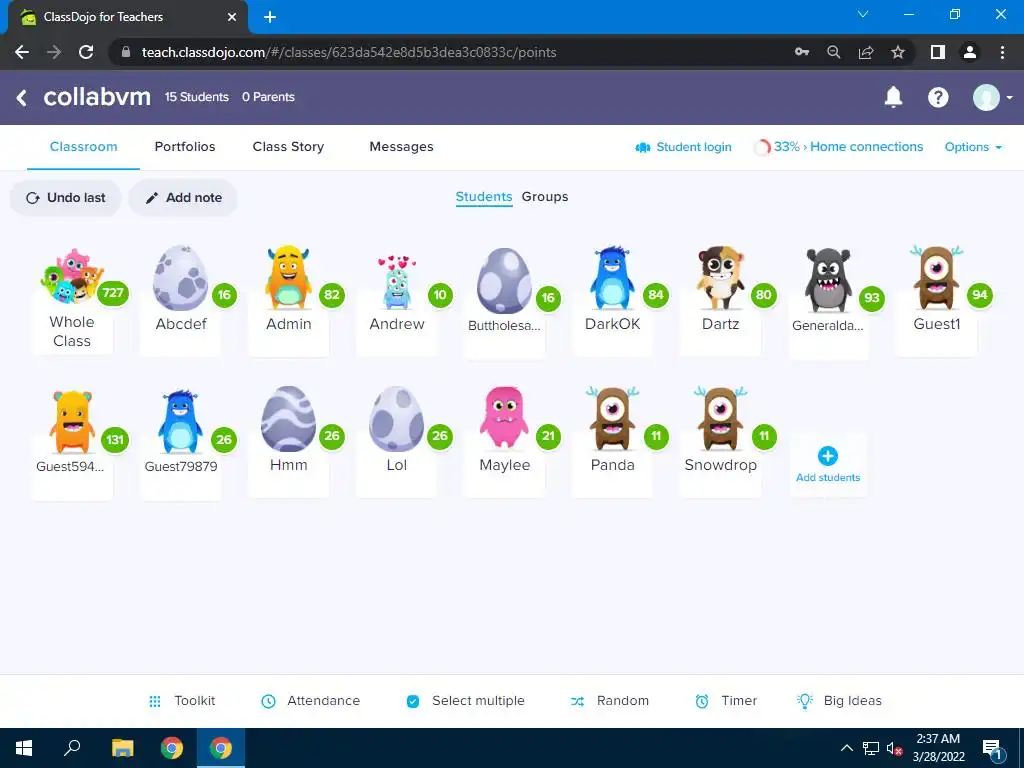Toggle the browser side panel icon
This screenshot has width=1024, height=768.
[x=938, y=52]
